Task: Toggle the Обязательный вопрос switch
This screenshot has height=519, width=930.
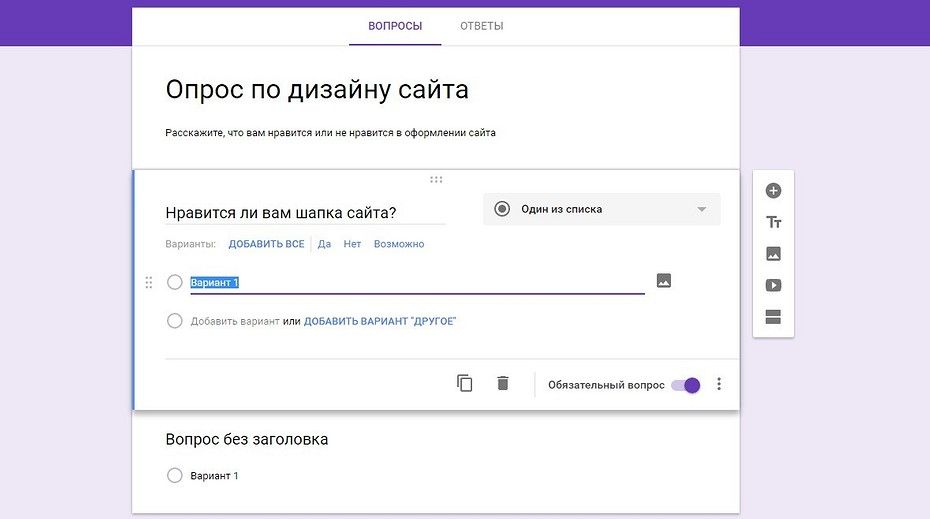Action: [x=686, y=385]
